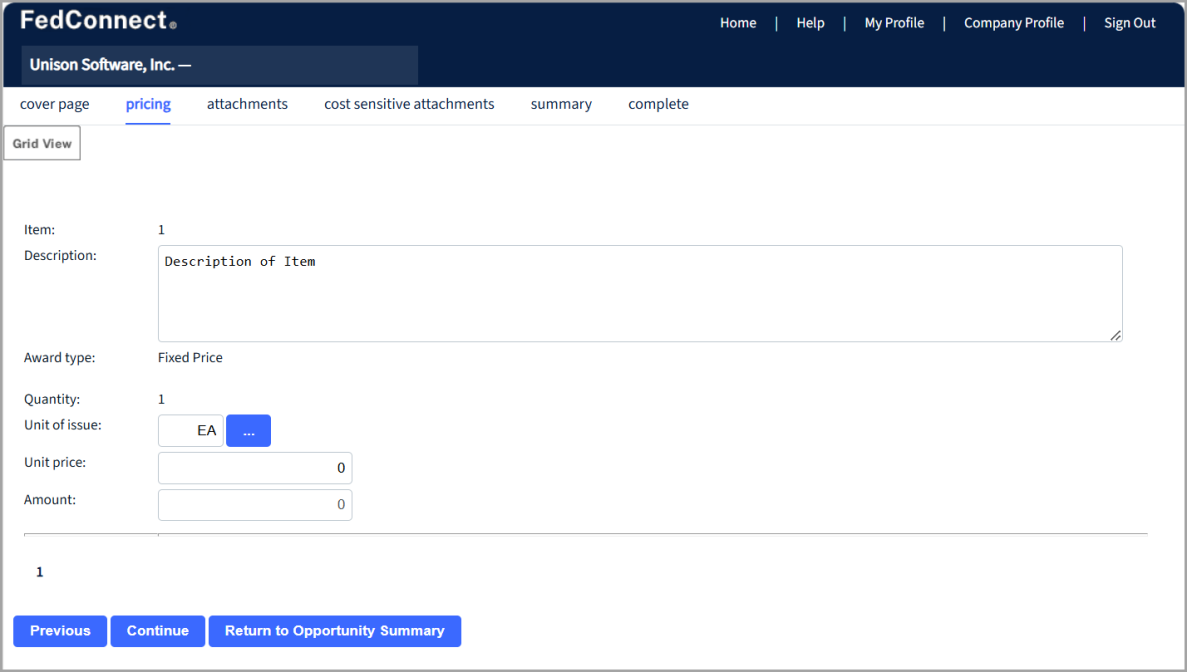This screenshot has height=672, width=1187.
Task: Go to My Profile
Action: [894, 23]
